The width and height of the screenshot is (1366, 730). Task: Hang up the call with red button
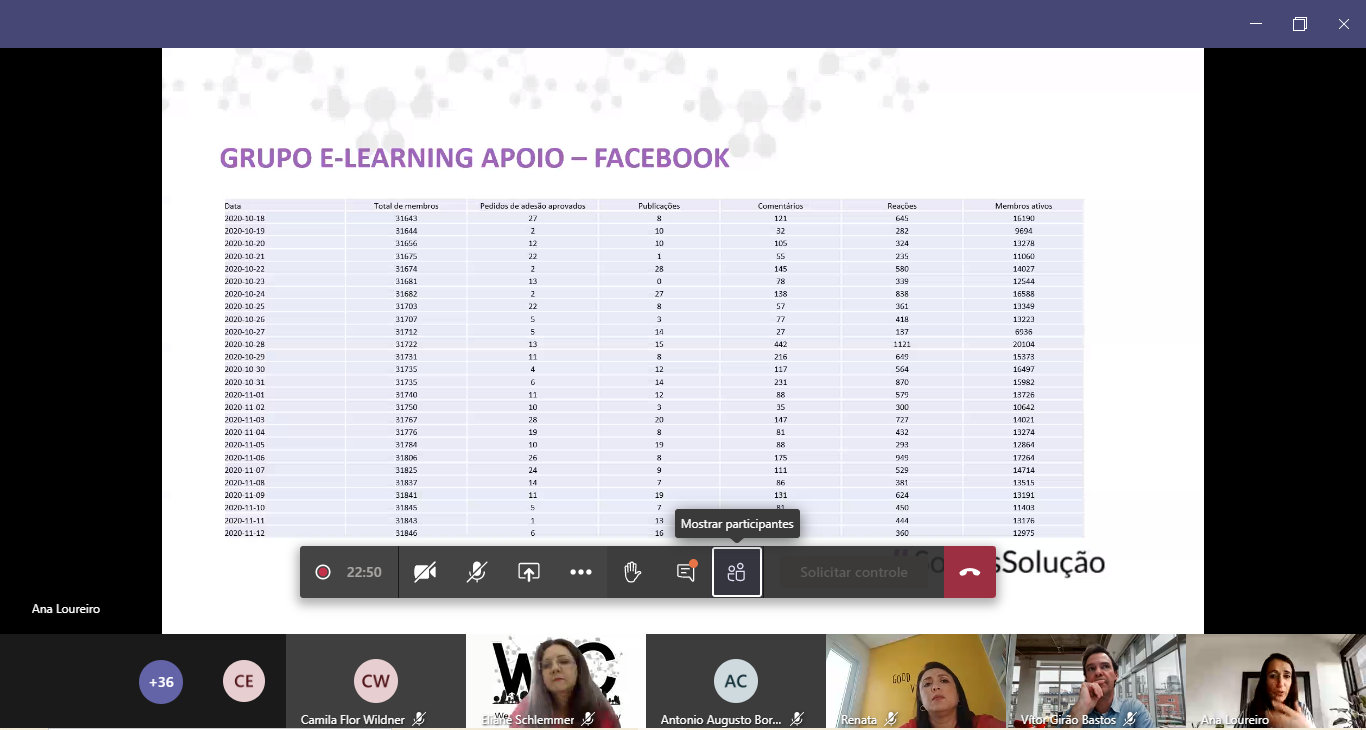[x=970, y=572]
